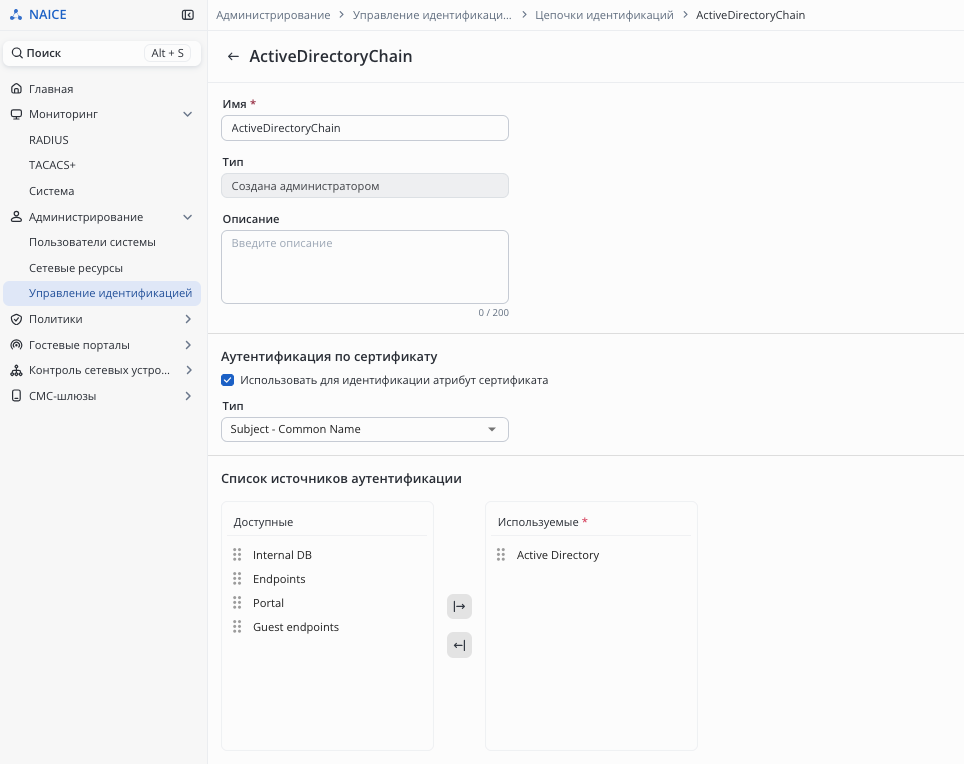Uncheck the use certificate attribute checkbox

pos(228,380)
